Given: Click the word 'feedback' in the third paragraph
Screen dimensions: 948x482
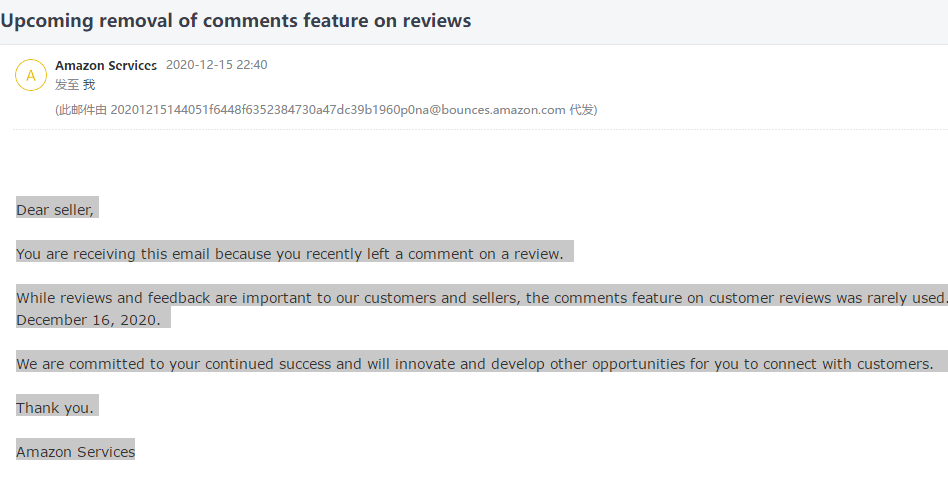Looking at the screenshot, I should tap(180, 298).
